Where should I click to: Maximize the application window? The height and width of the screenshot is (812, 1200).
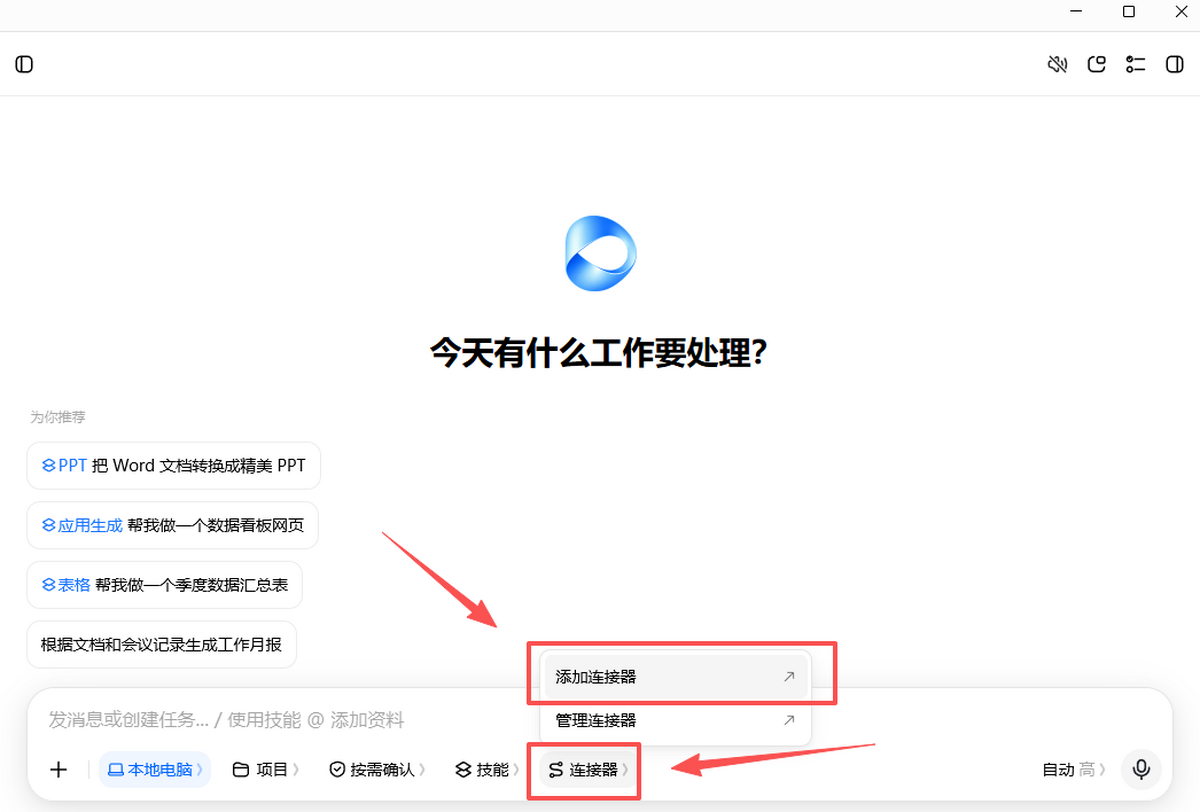point(1129,12)
